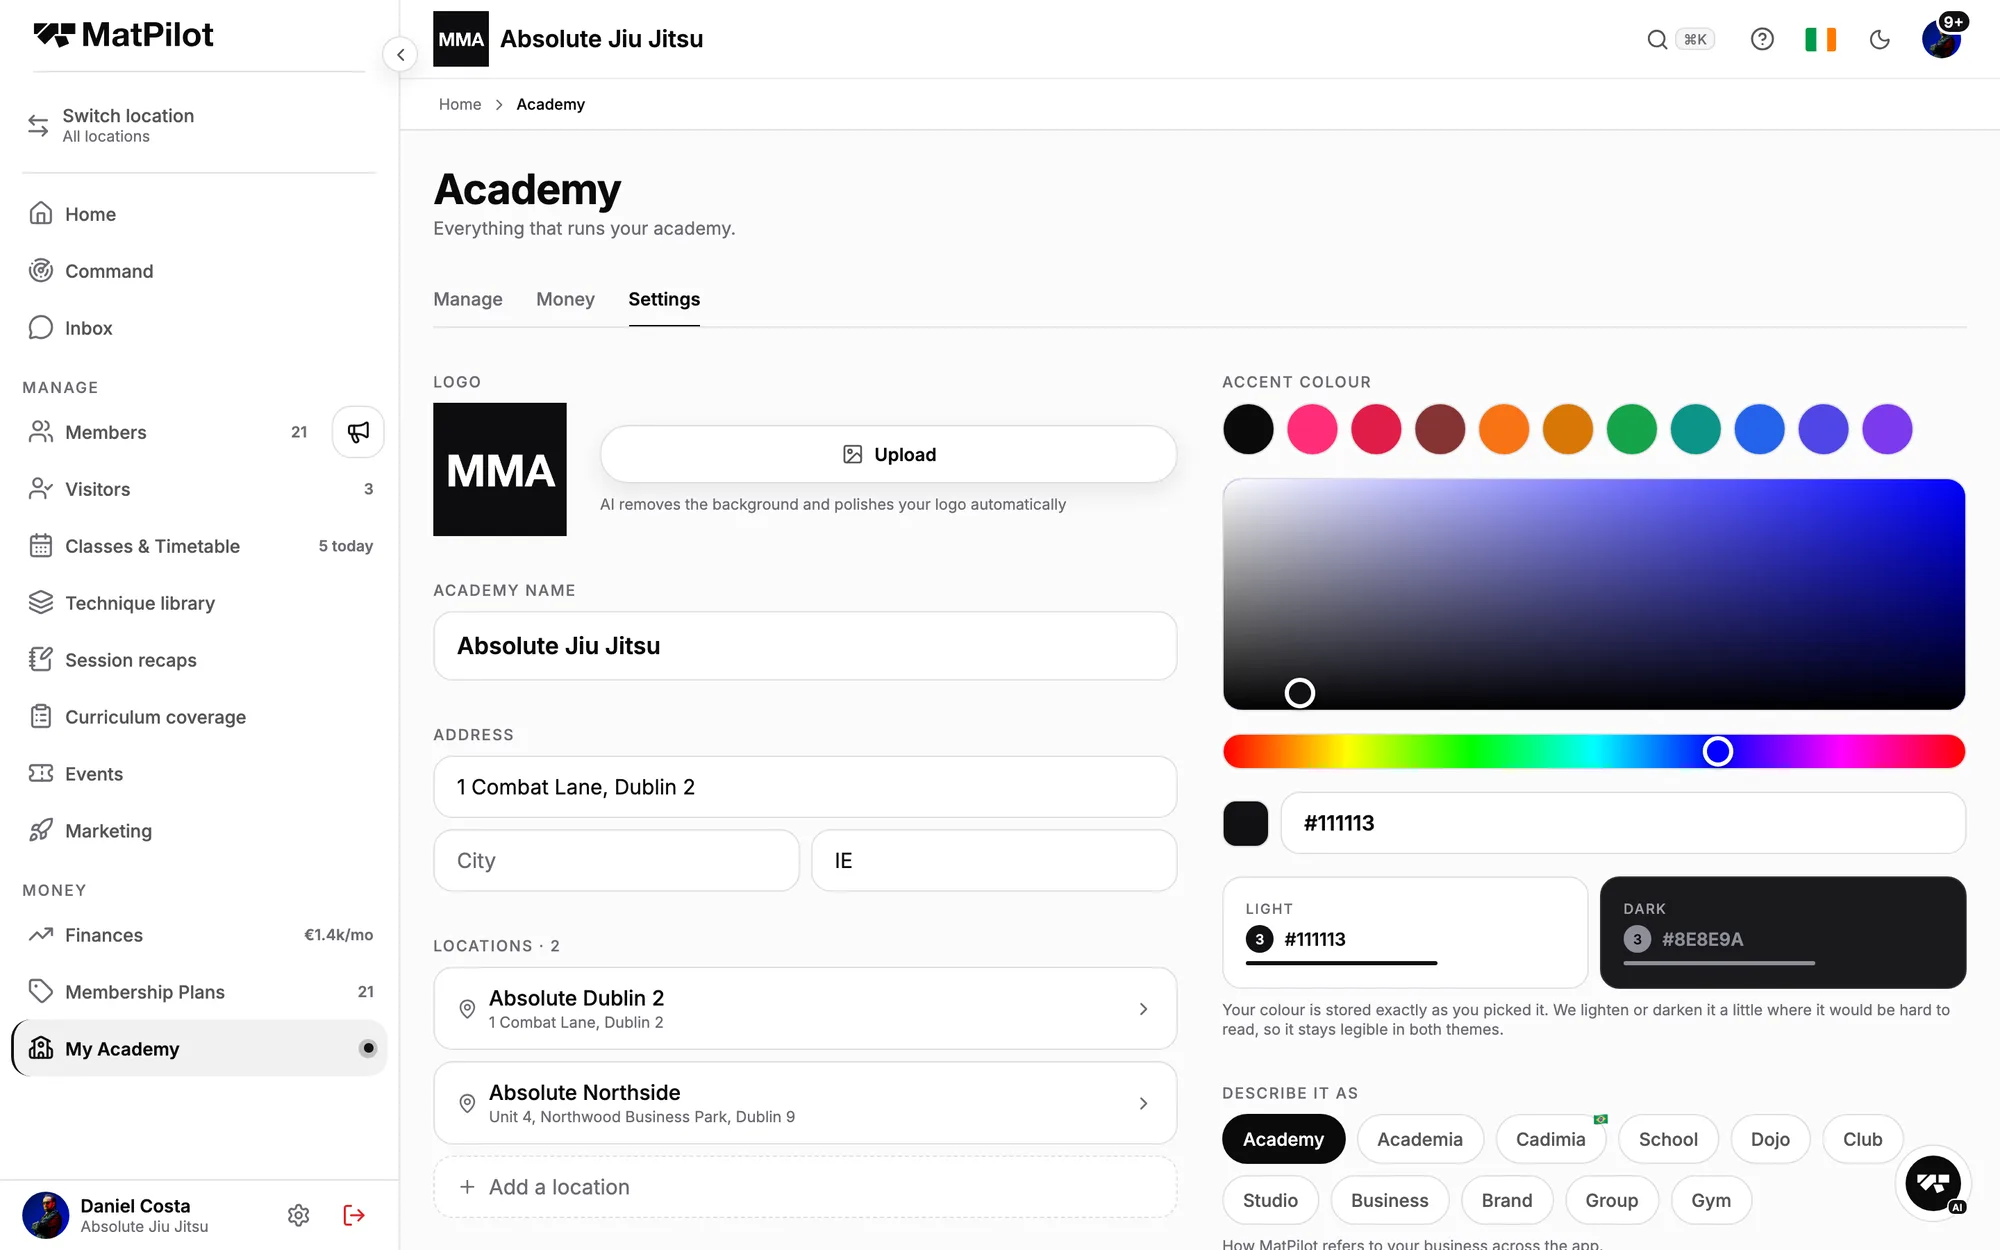This screenshot has width=2000, height=1250.
Task: Click Home in the breadcrumb
Action: (x=460, y=104)
